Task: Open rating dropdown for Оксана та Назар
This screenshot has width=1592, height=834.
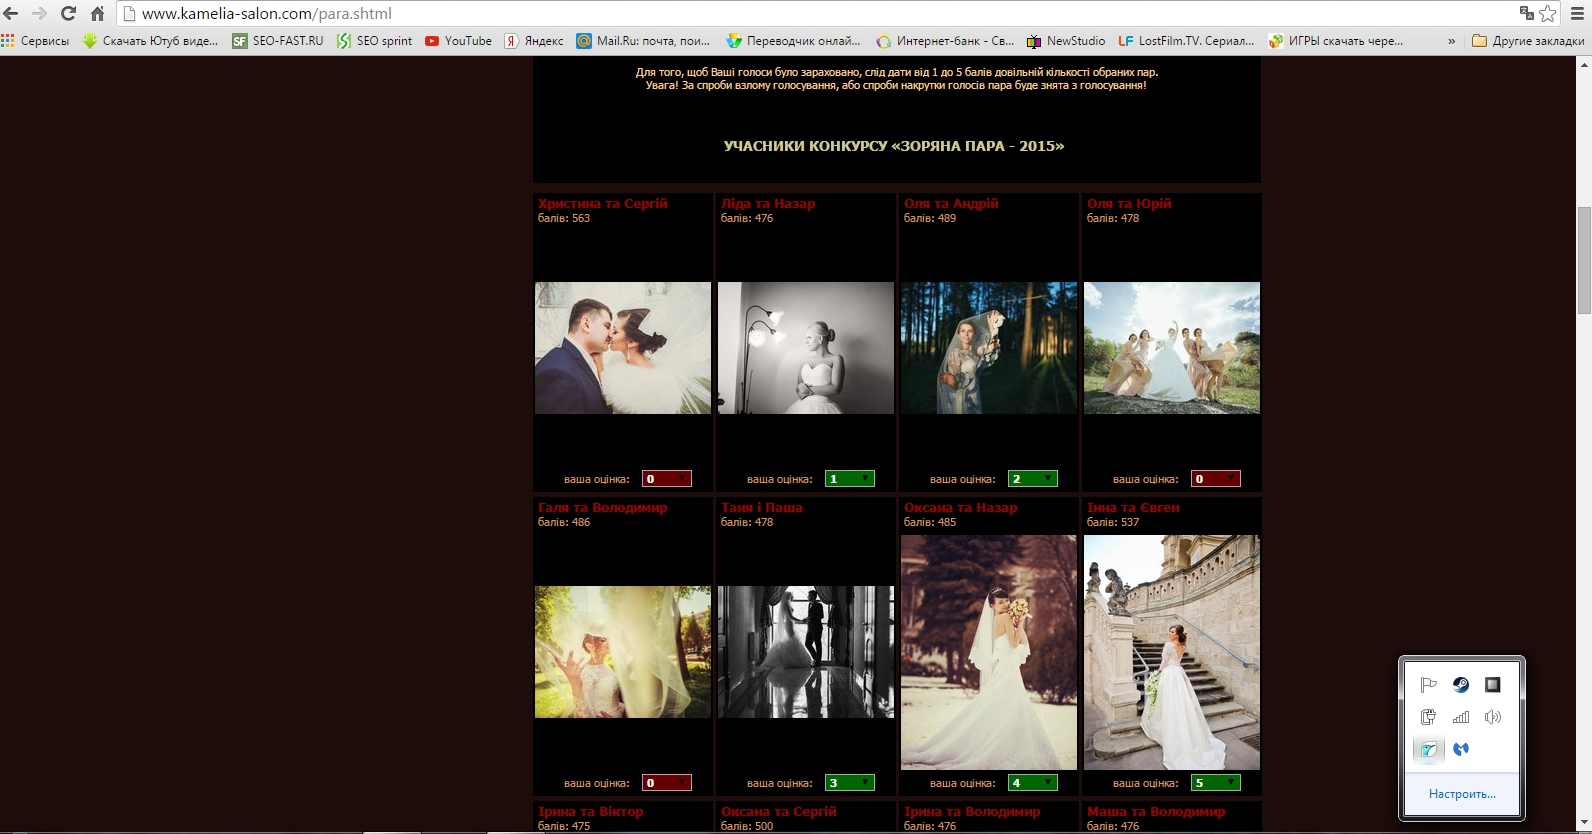Action: (x=1032, y=783)
